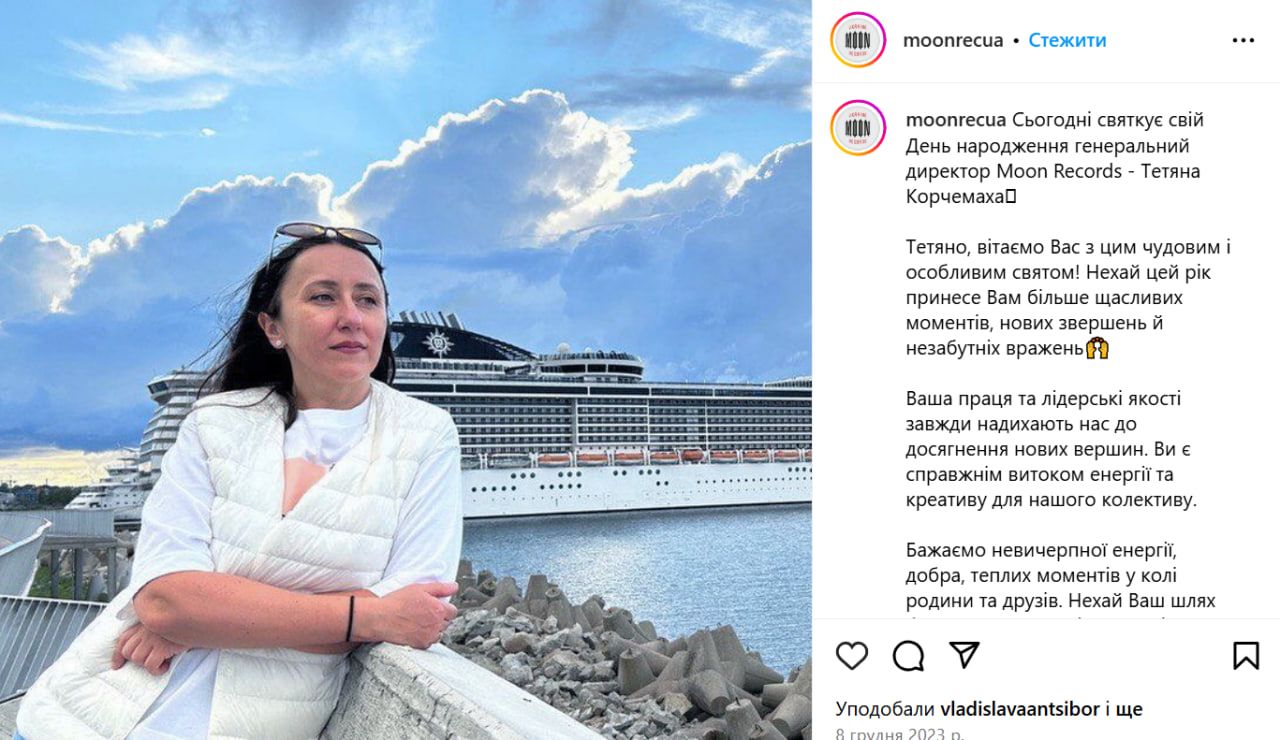Image resolution: width=1280 pixels, height=740 pixels.
Task: Open the vladislavaantsibor profile from the likes line
Action: pos(1020,710)
